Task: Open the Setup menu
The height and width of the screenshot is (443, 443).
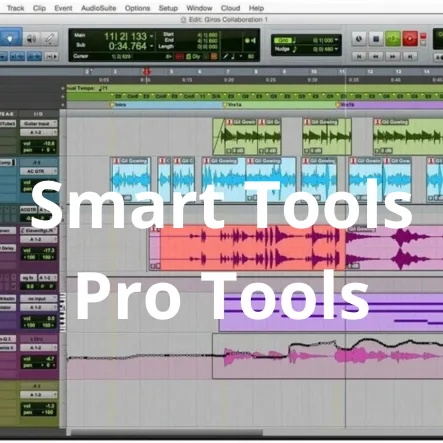Action: click(x=168, y=8)
